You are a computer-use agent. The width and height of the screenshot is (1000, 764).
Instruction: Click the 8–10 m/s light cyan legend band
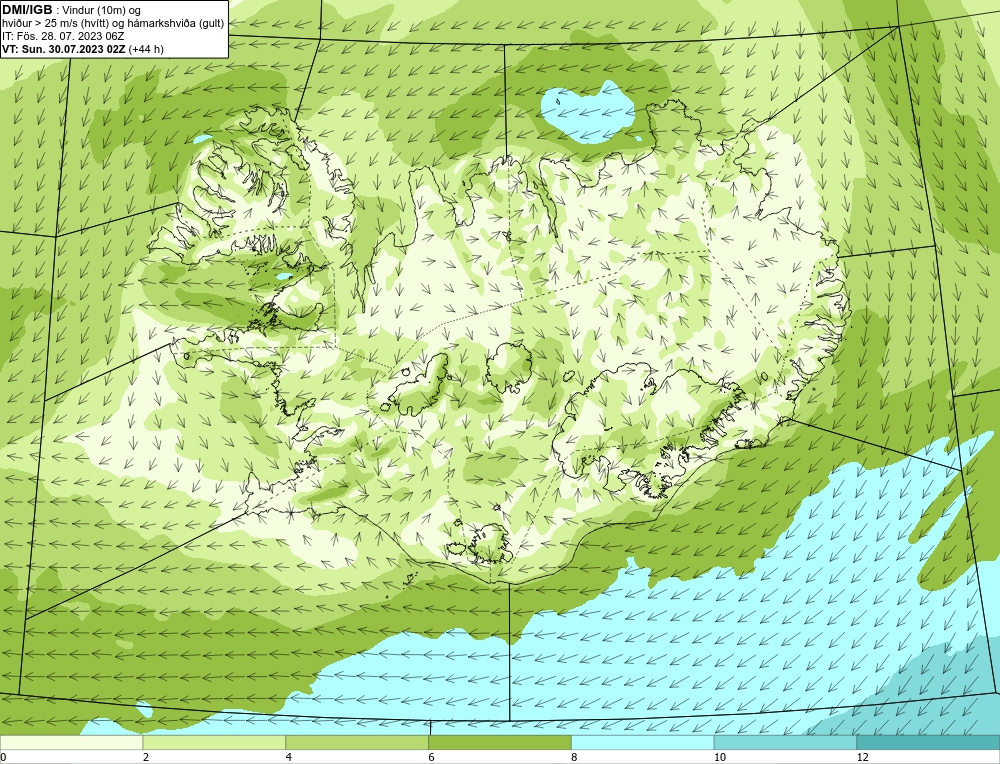click(643, 742)
